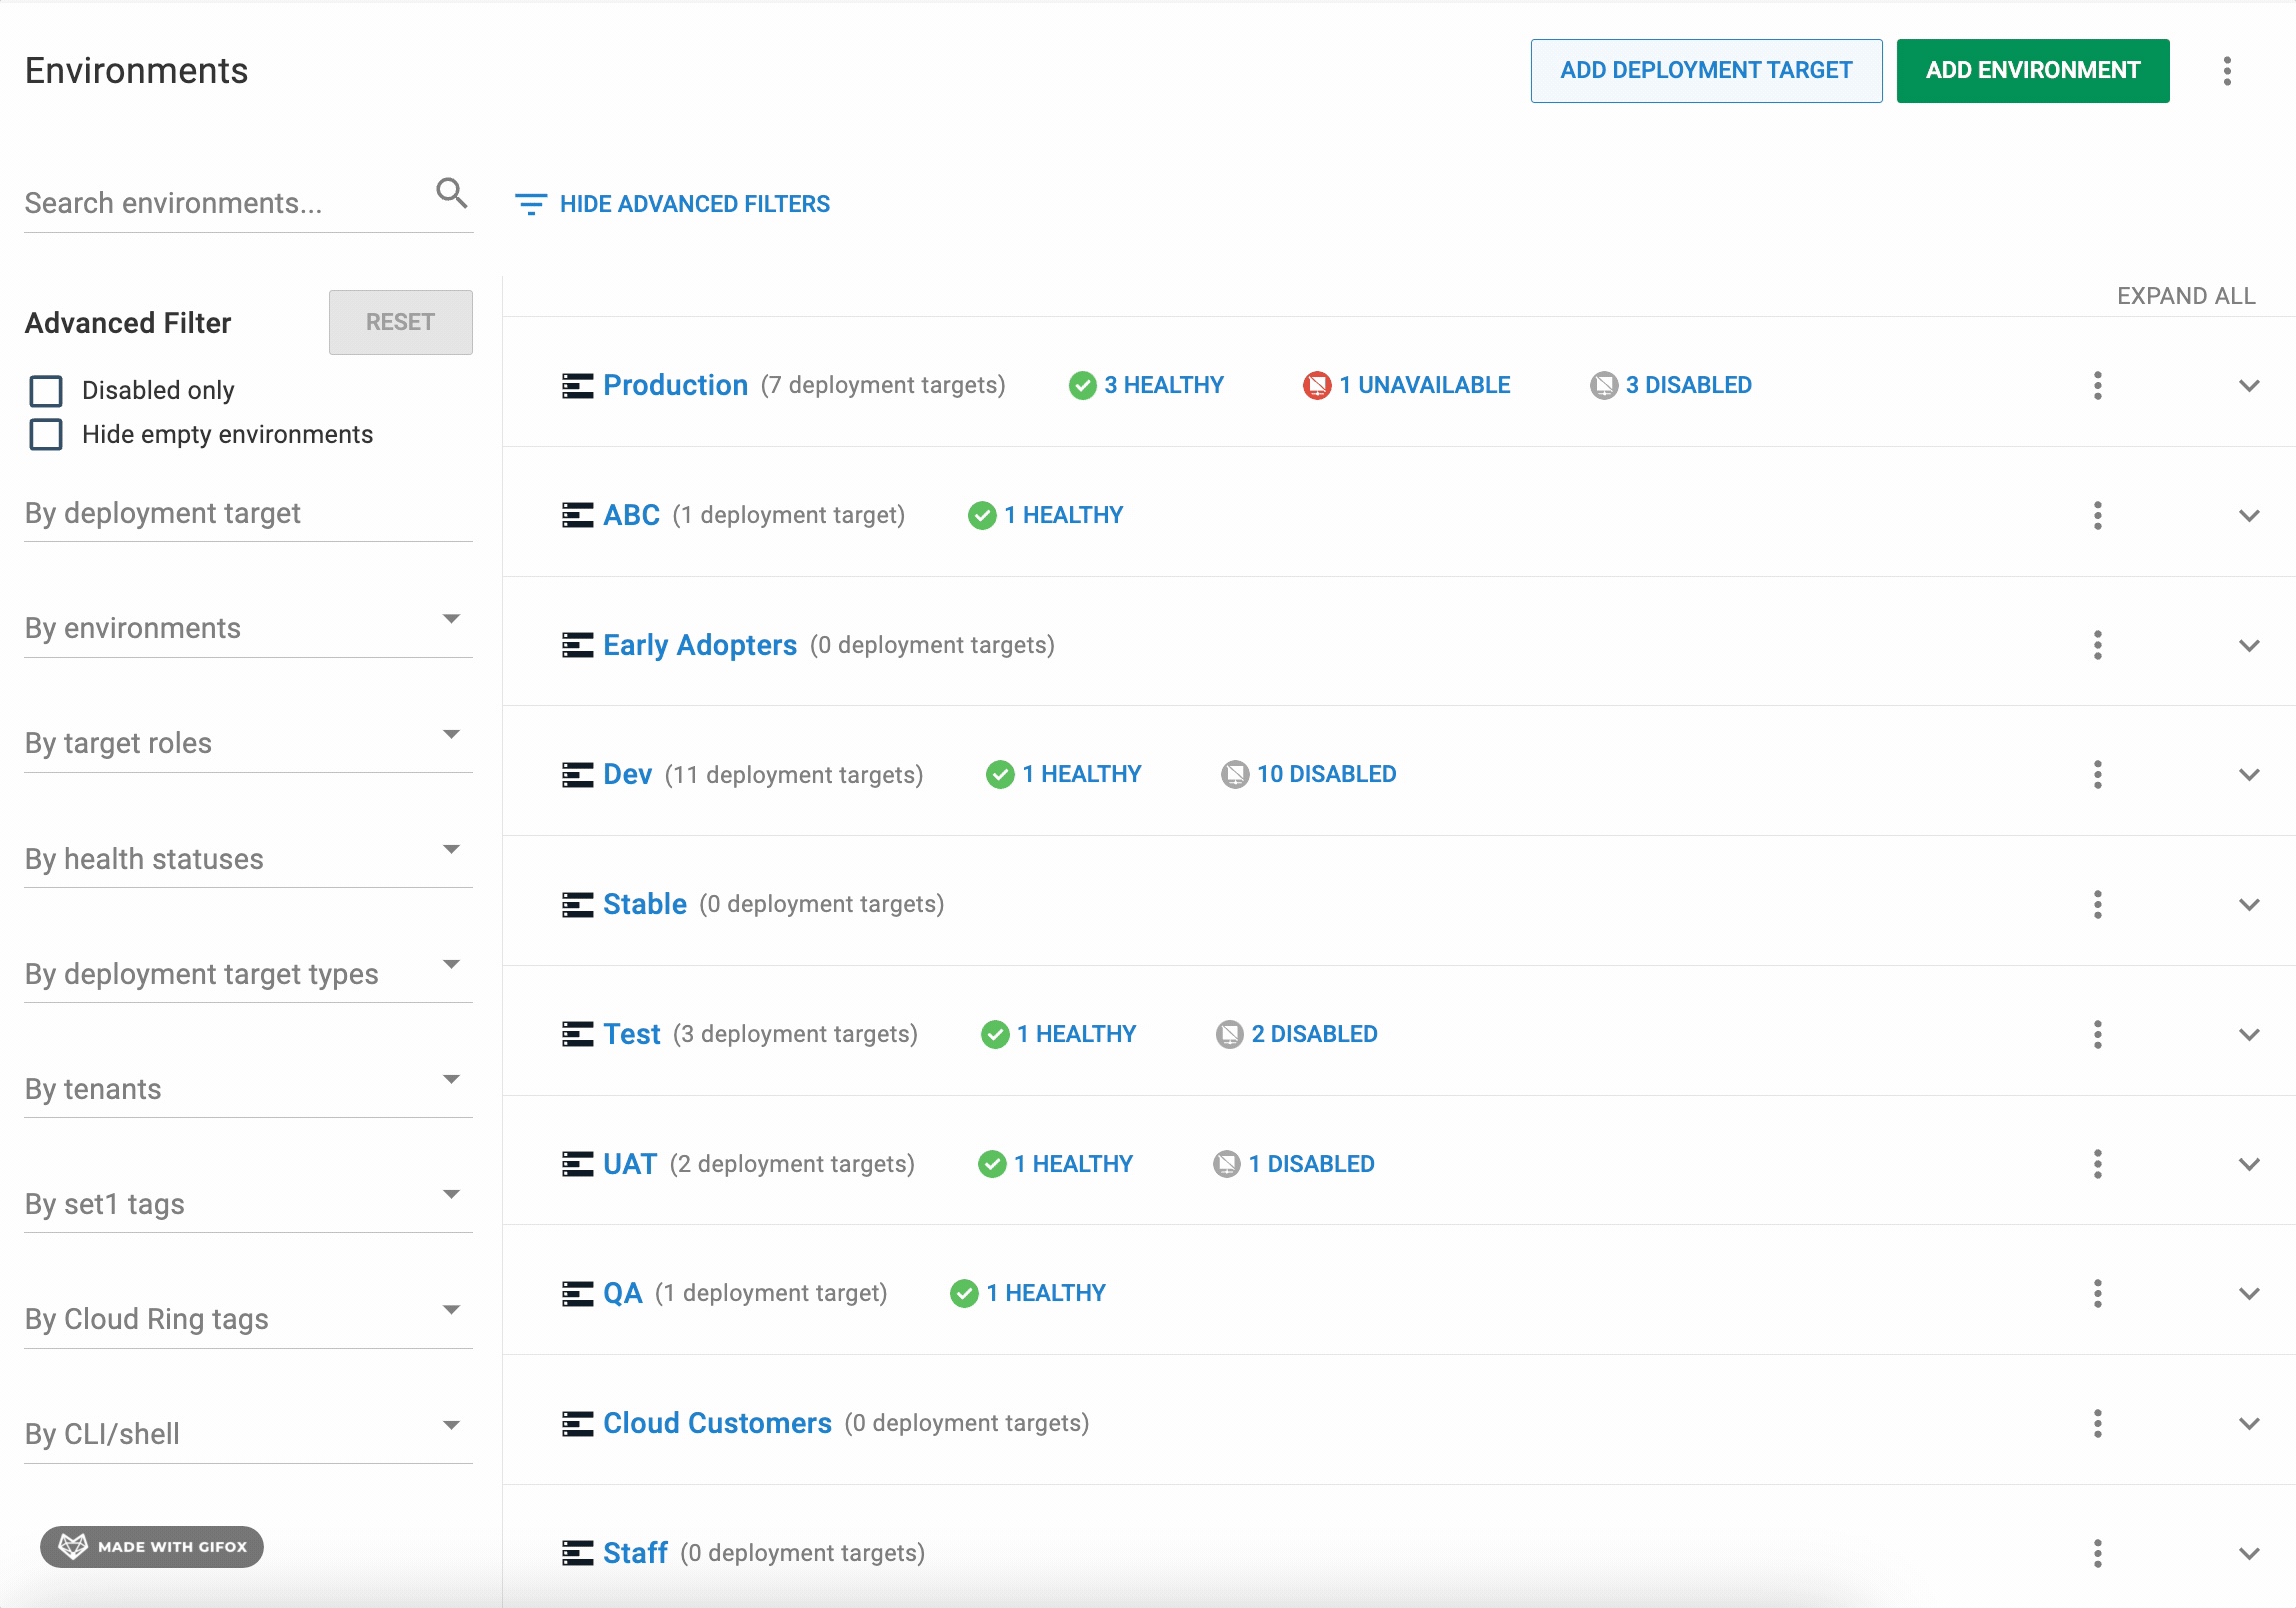The height and width of the screenshot is (1608, 2296).
Task: Check Hide empty environments
Action: (x=45, y=434)
